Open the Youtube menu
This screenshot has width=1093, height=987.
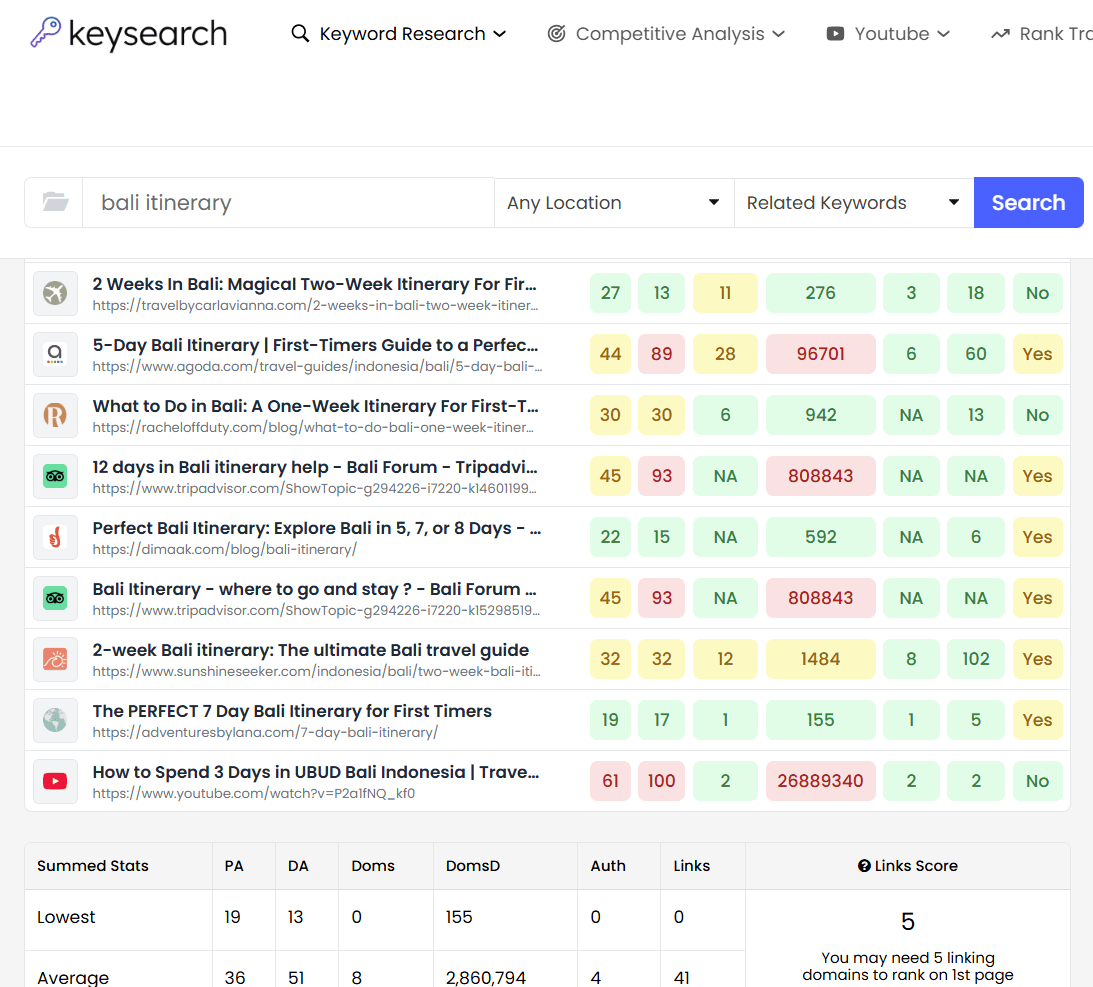pyautogui.click(x=888, y=33)
